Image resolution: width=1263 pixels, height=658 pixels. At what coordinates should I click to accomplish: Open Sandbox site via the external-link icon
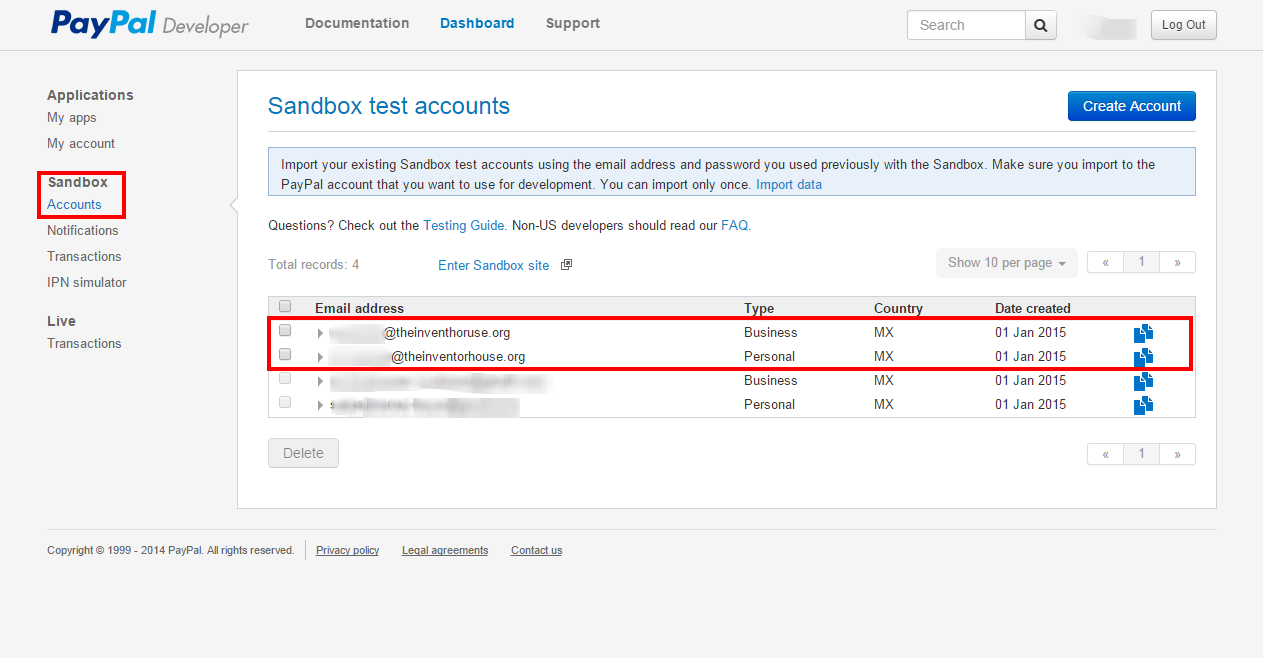(565, 263)
